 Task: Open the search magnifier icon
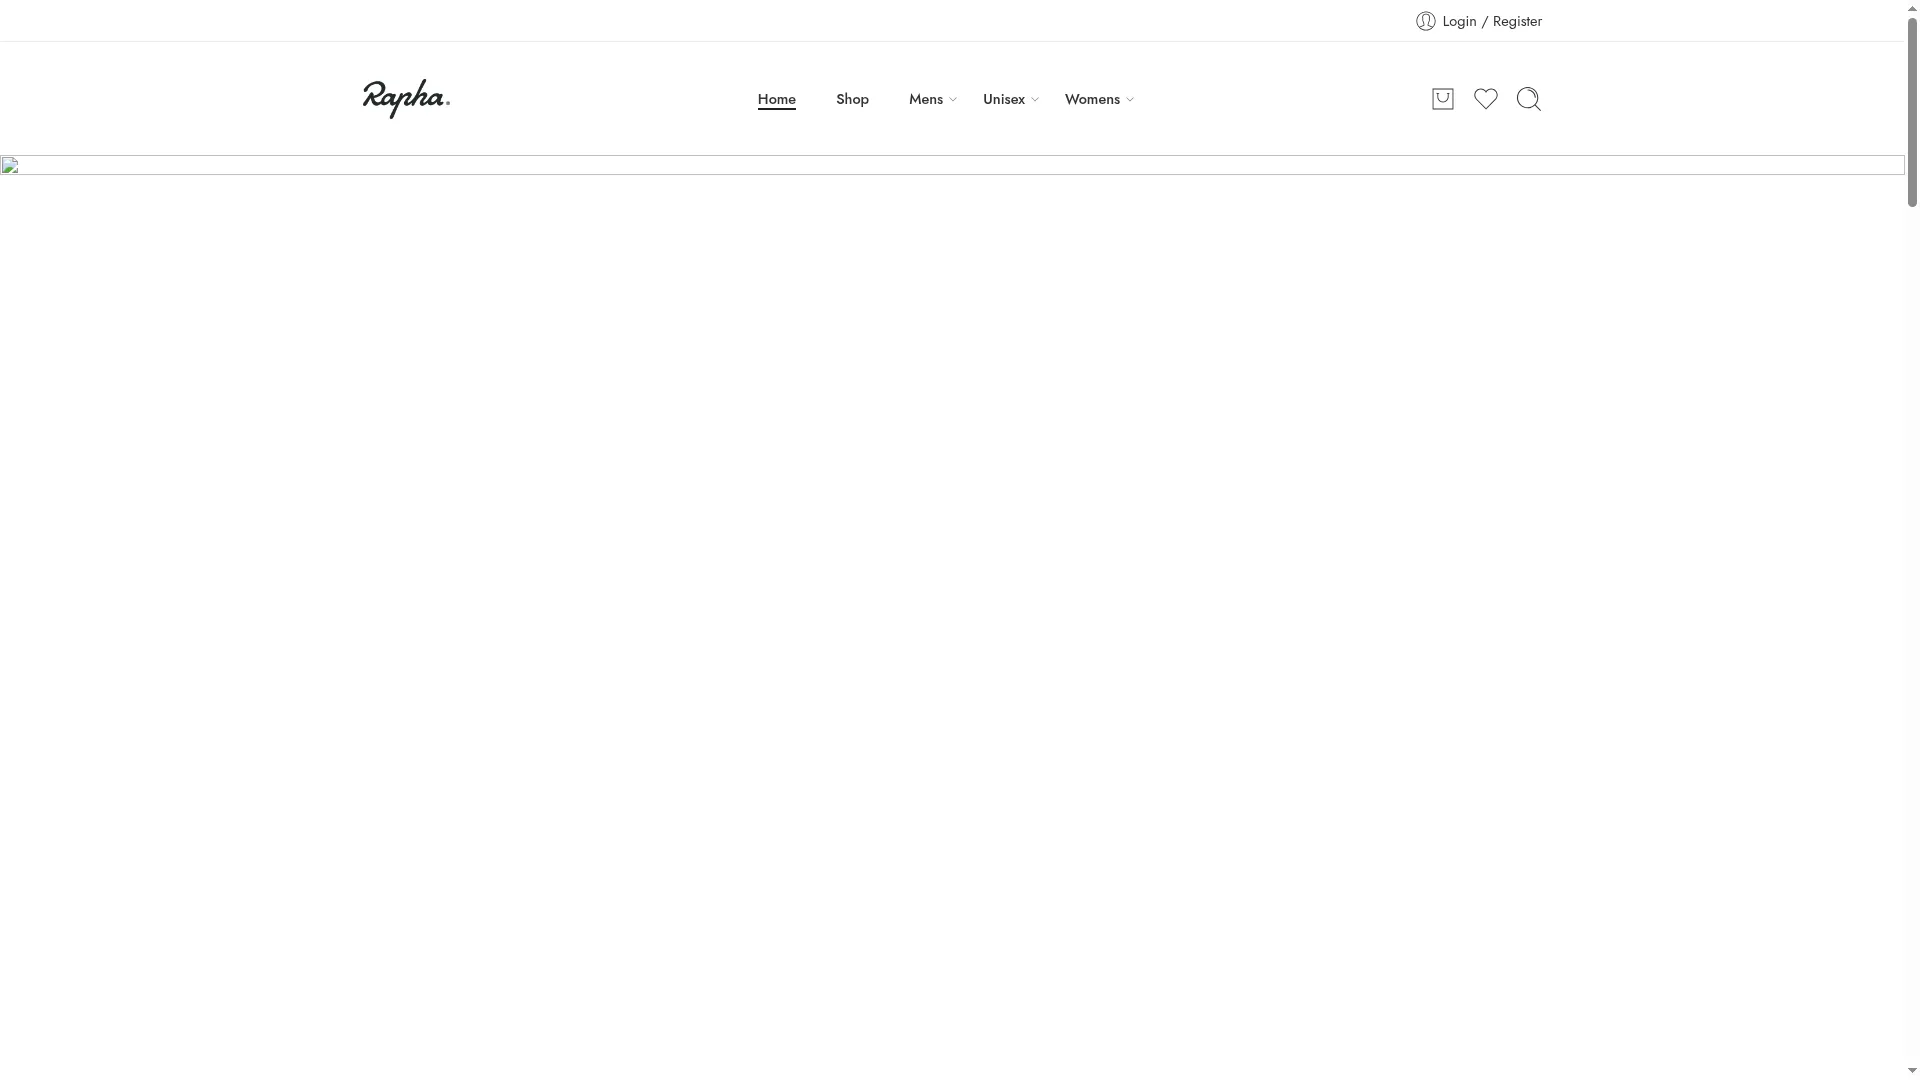pyautogui.click(x=1528, y=99)
